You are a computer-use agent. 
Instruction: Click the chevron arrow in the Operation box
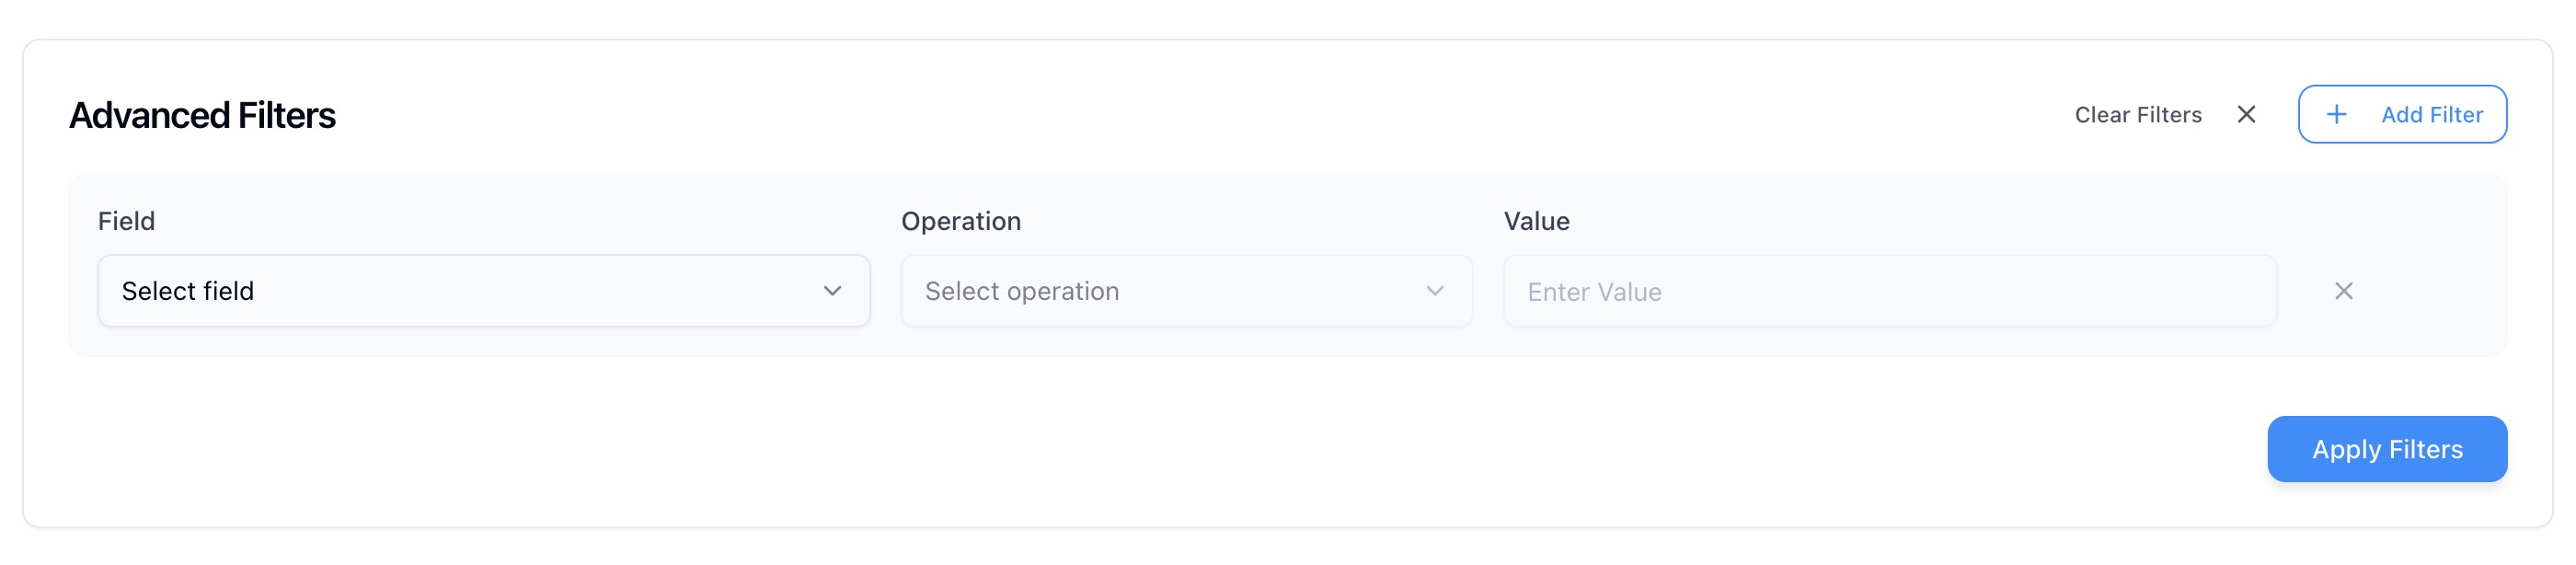tap(1435, 291)
